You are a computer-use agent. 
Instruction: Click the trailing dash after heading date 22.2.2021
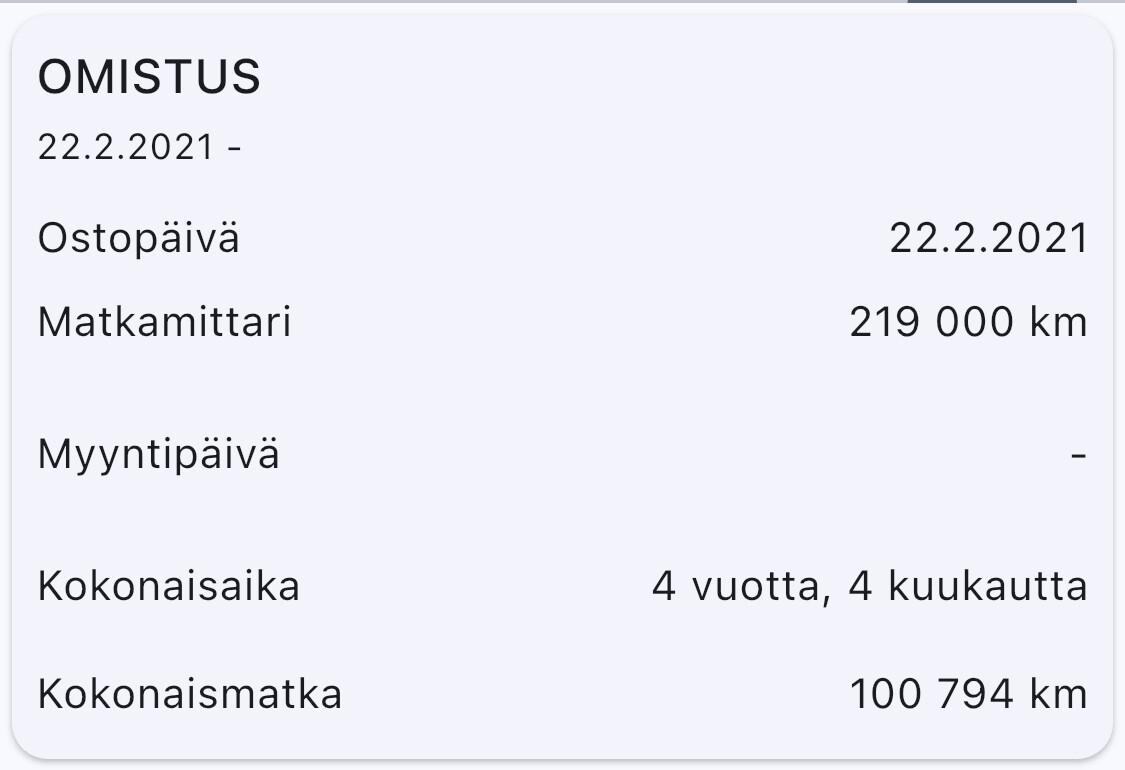click(234, 149)
